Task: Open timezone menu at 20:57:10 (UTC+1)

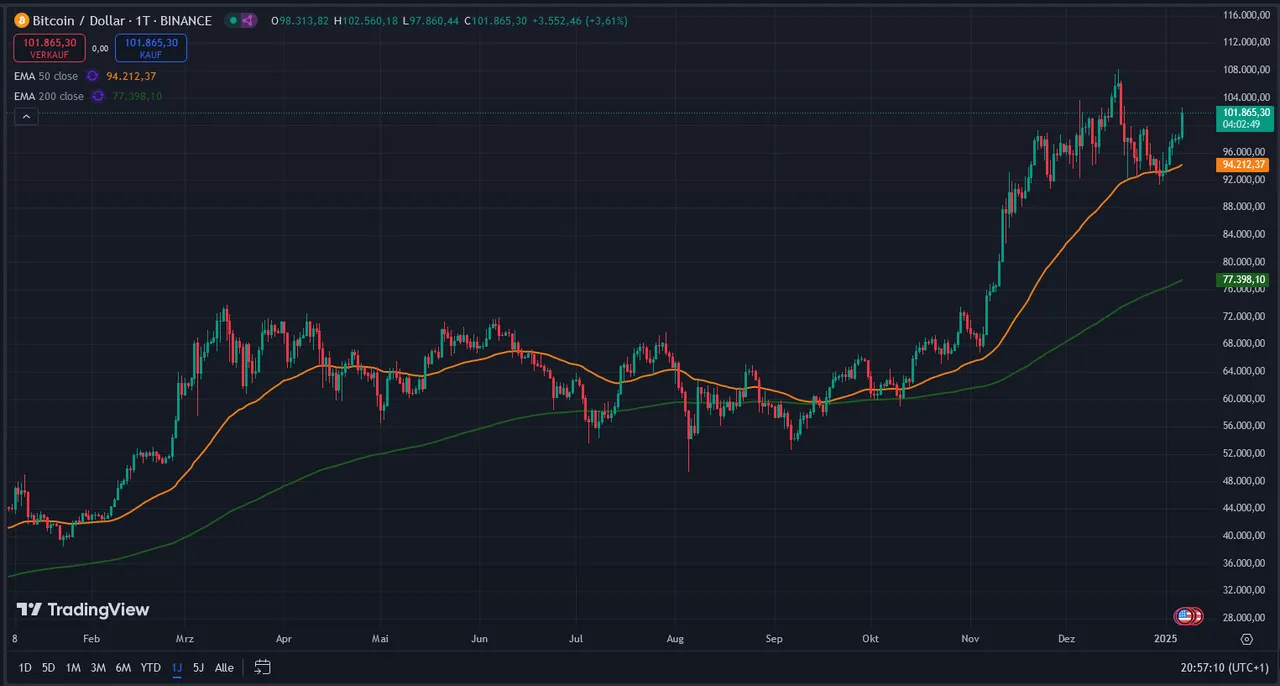Action: (1222, 667)
